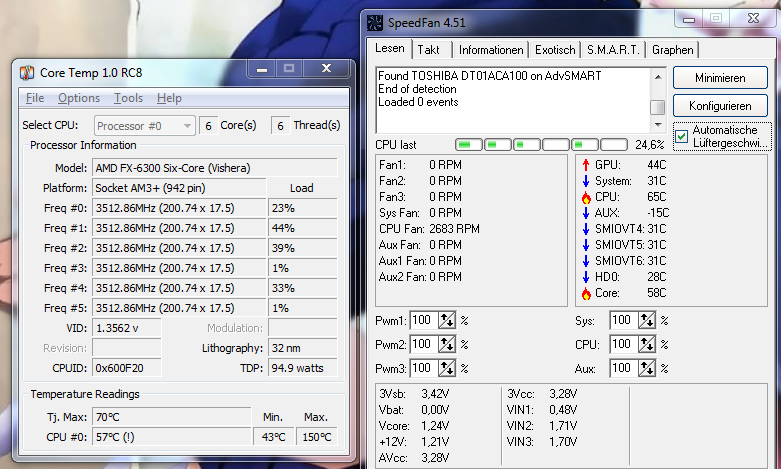Viewport: 781px width, 469px height.
Task: Click the blue down arrow beside System temperature
Action: (x=586, y=181)
